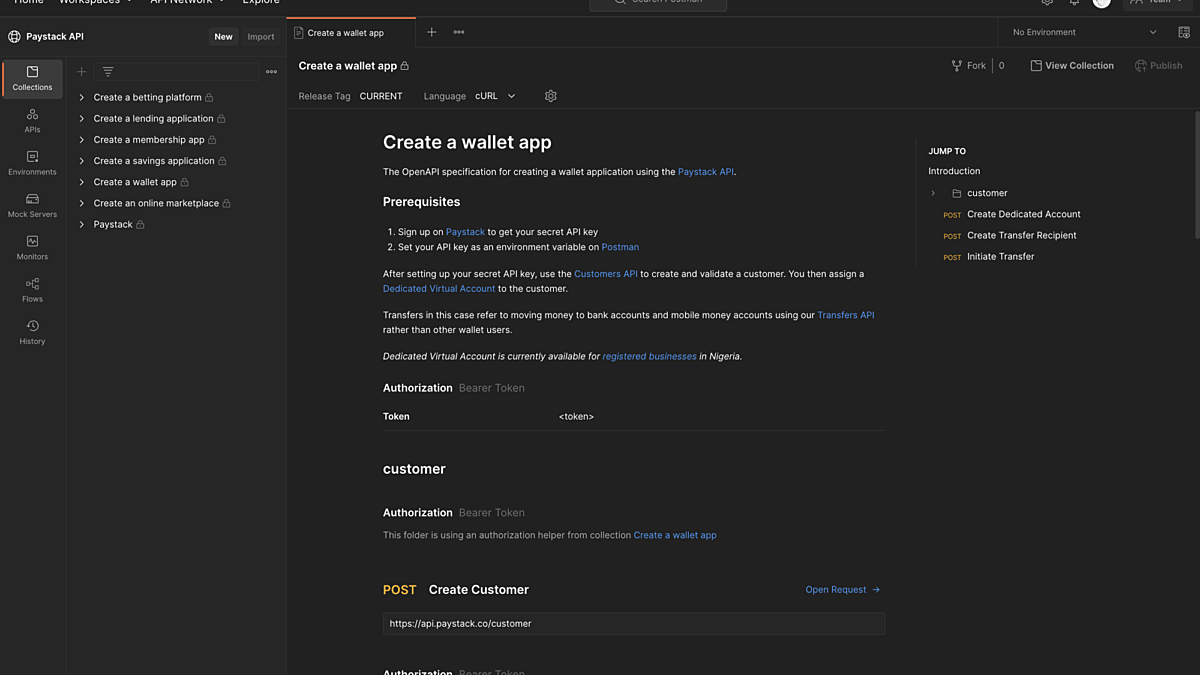Click the environment quick look icon
The width and height of the screenshot is (1200, 675).
pos(1184,32)
